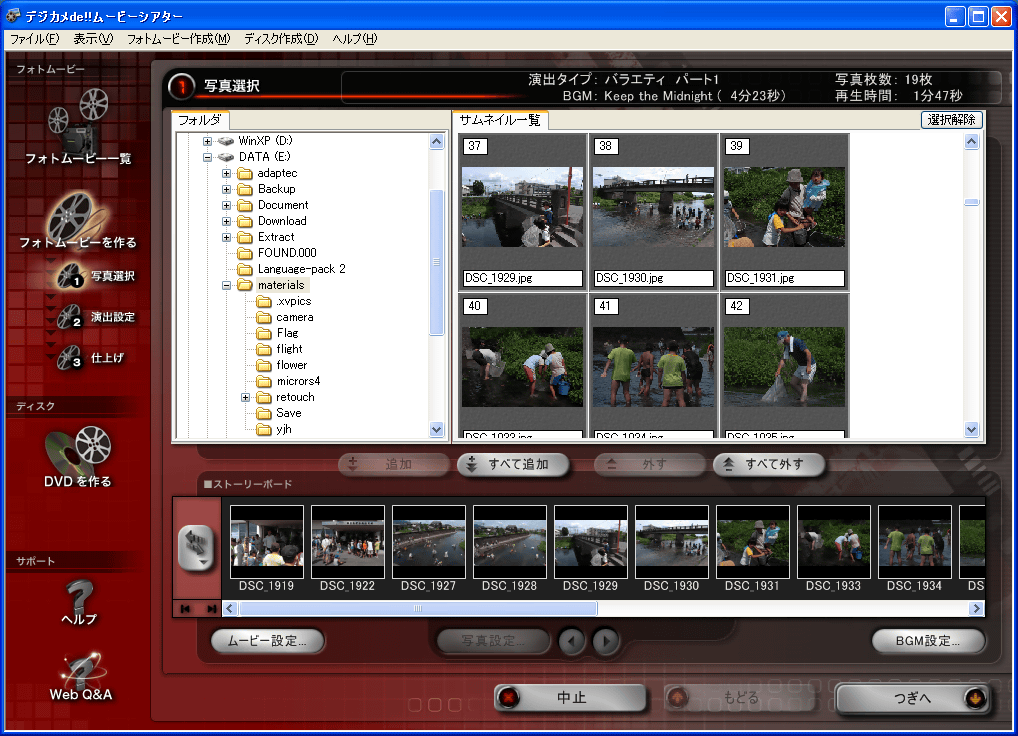Screen dimensions: 1018x736
Task: Open the フォトムービー作成(M) menu
Action: point(178,39)
